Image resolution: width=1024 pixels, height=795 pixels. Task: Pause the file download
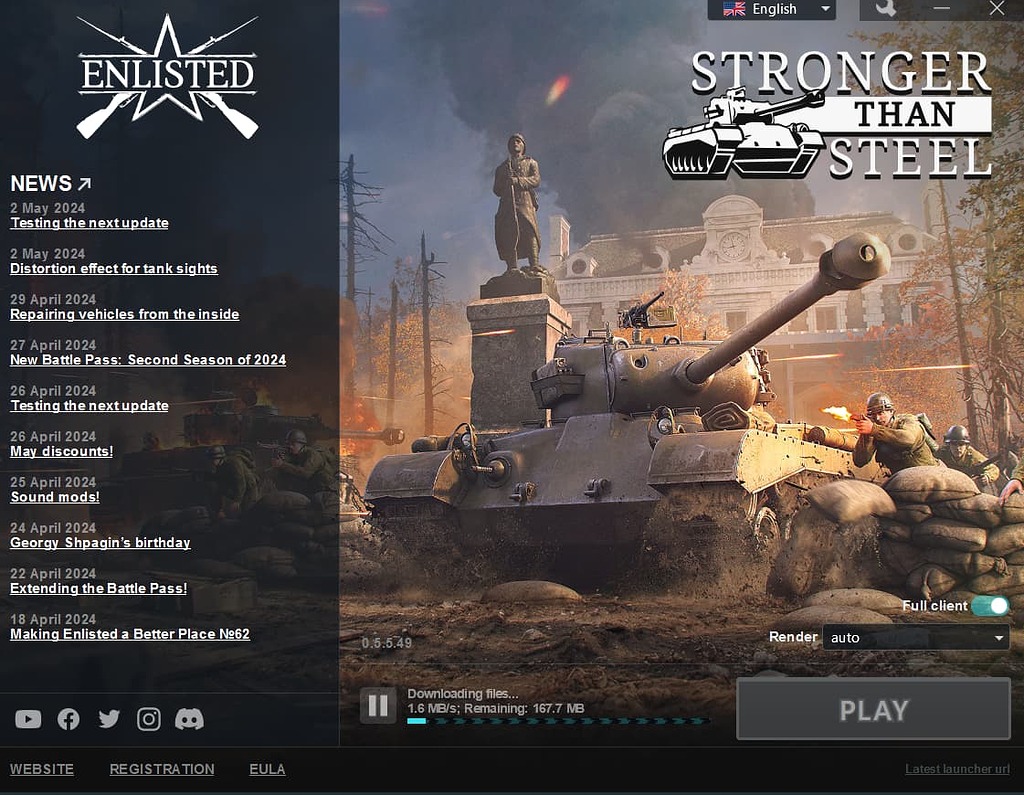tap(378, 706)
